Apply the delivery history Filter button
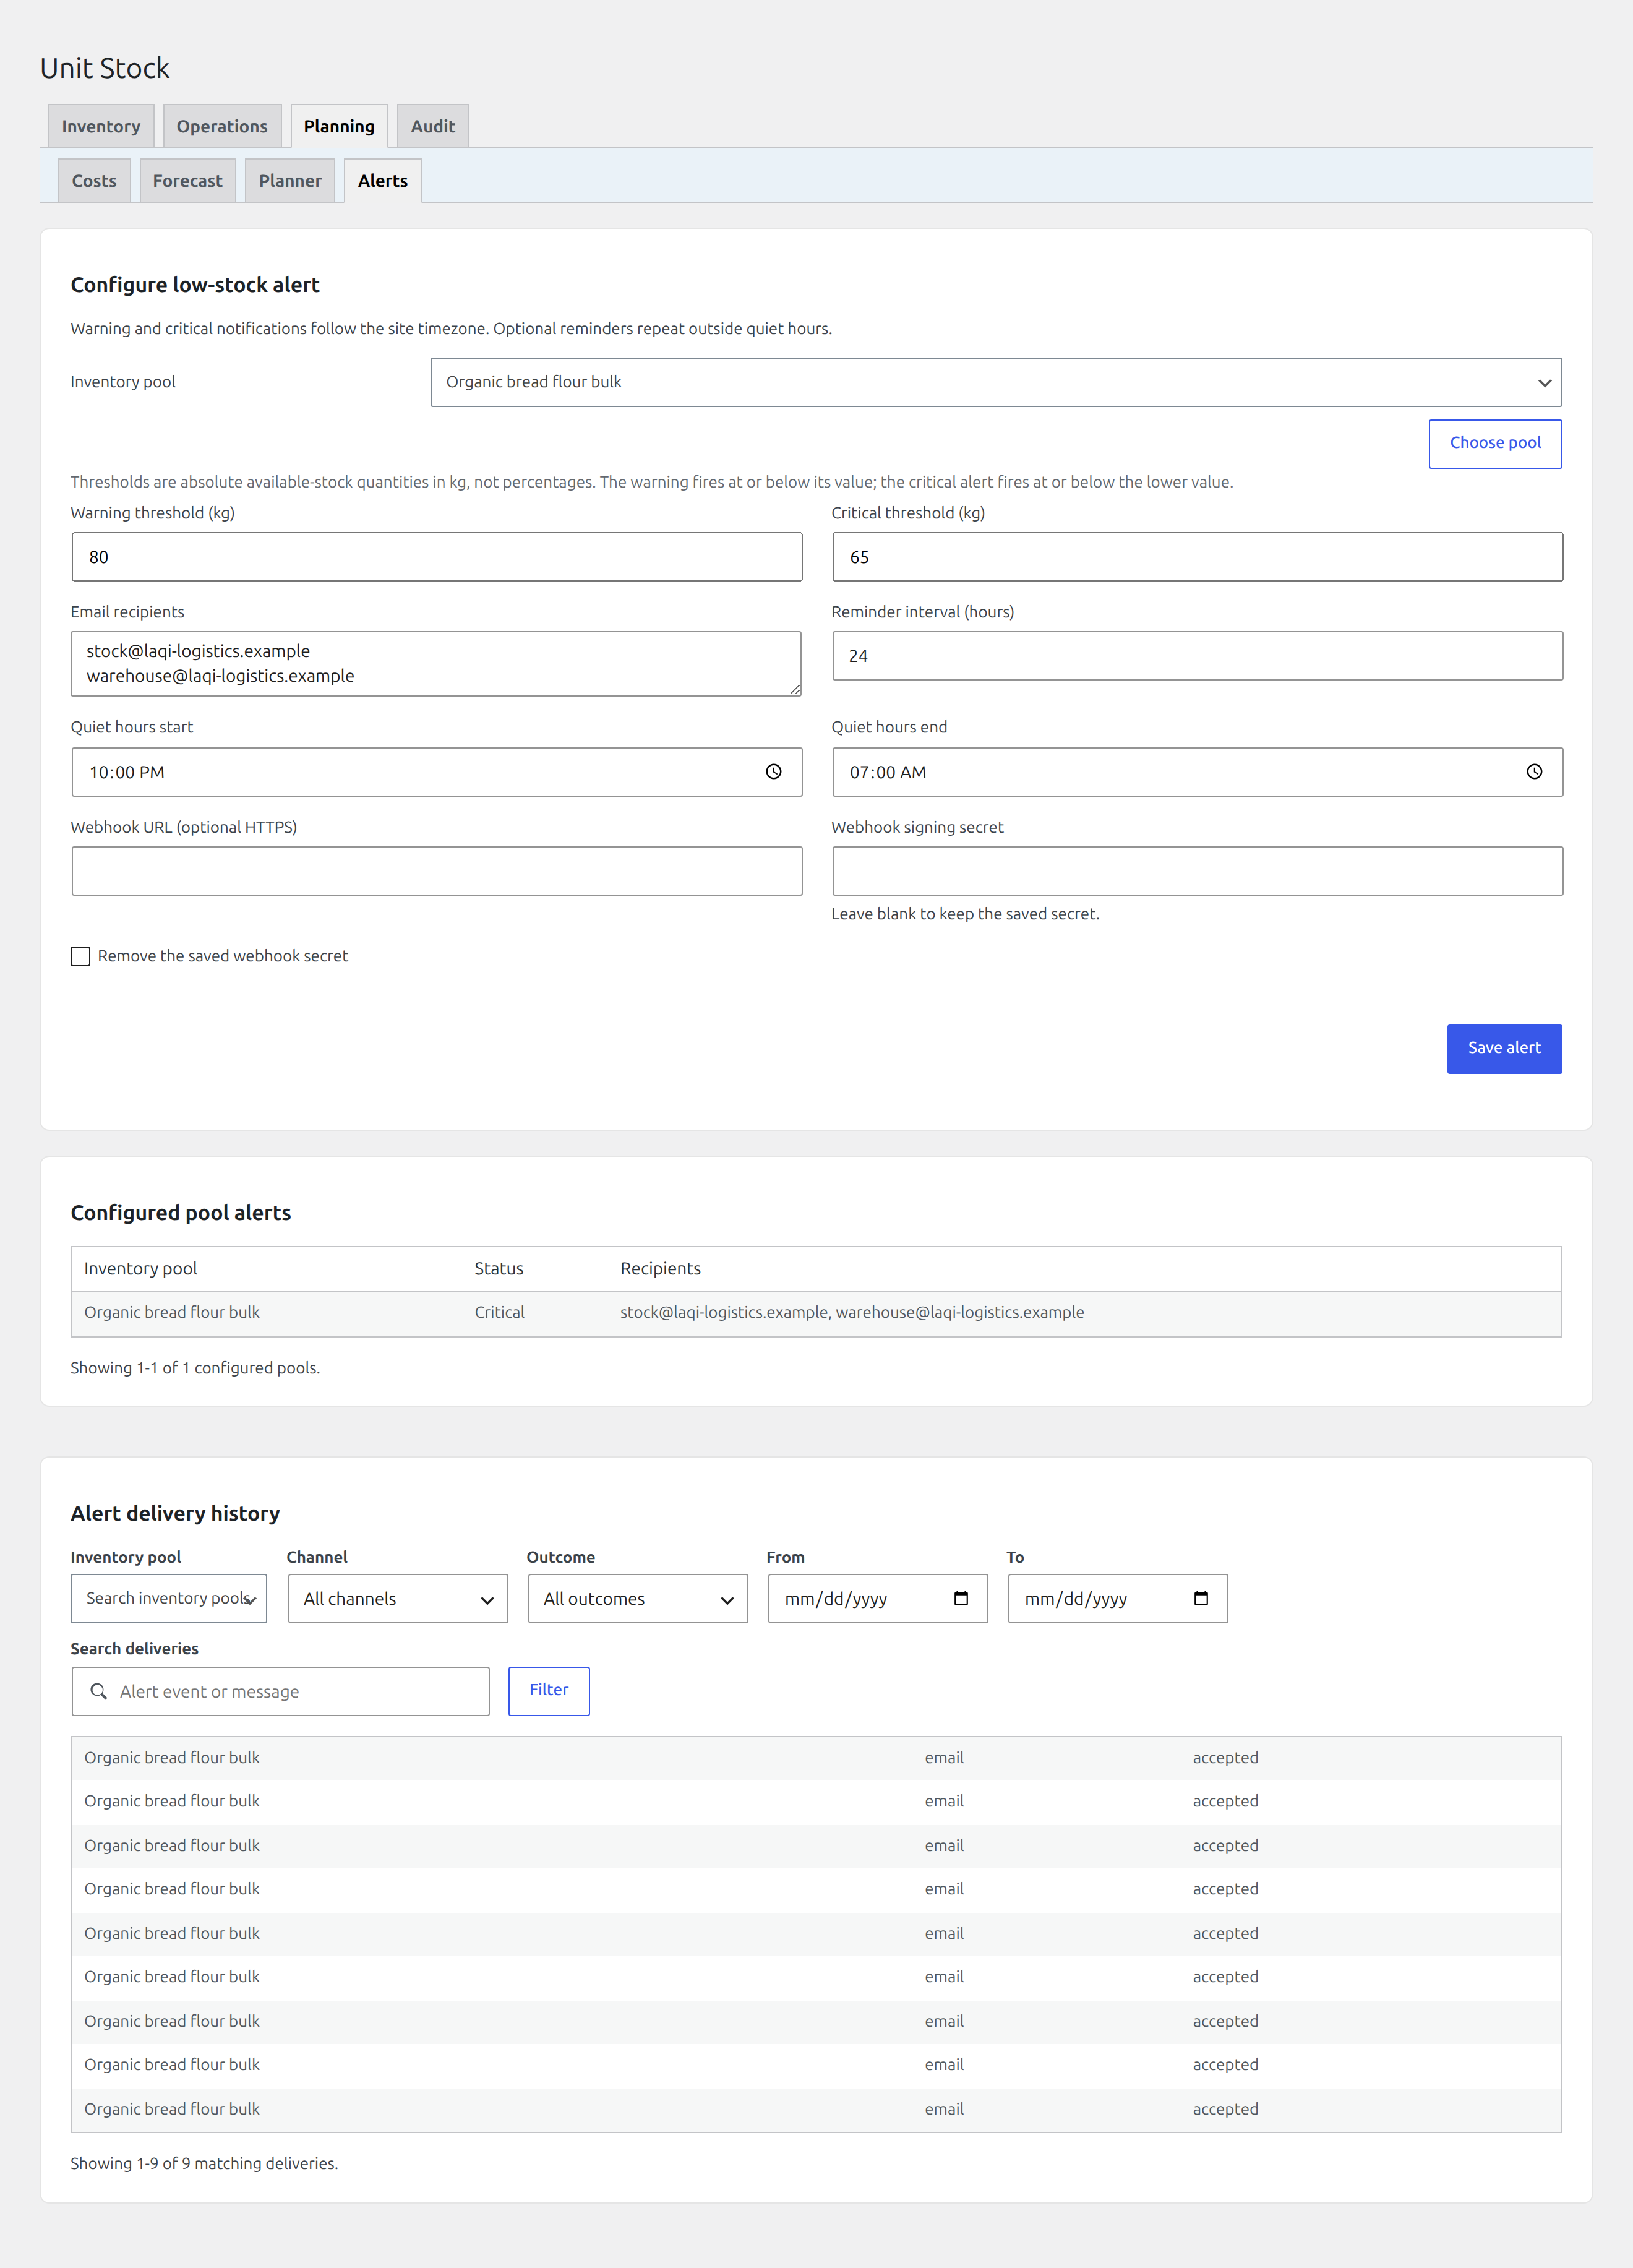The image size is (1633, 2268). click(549, 1690)
